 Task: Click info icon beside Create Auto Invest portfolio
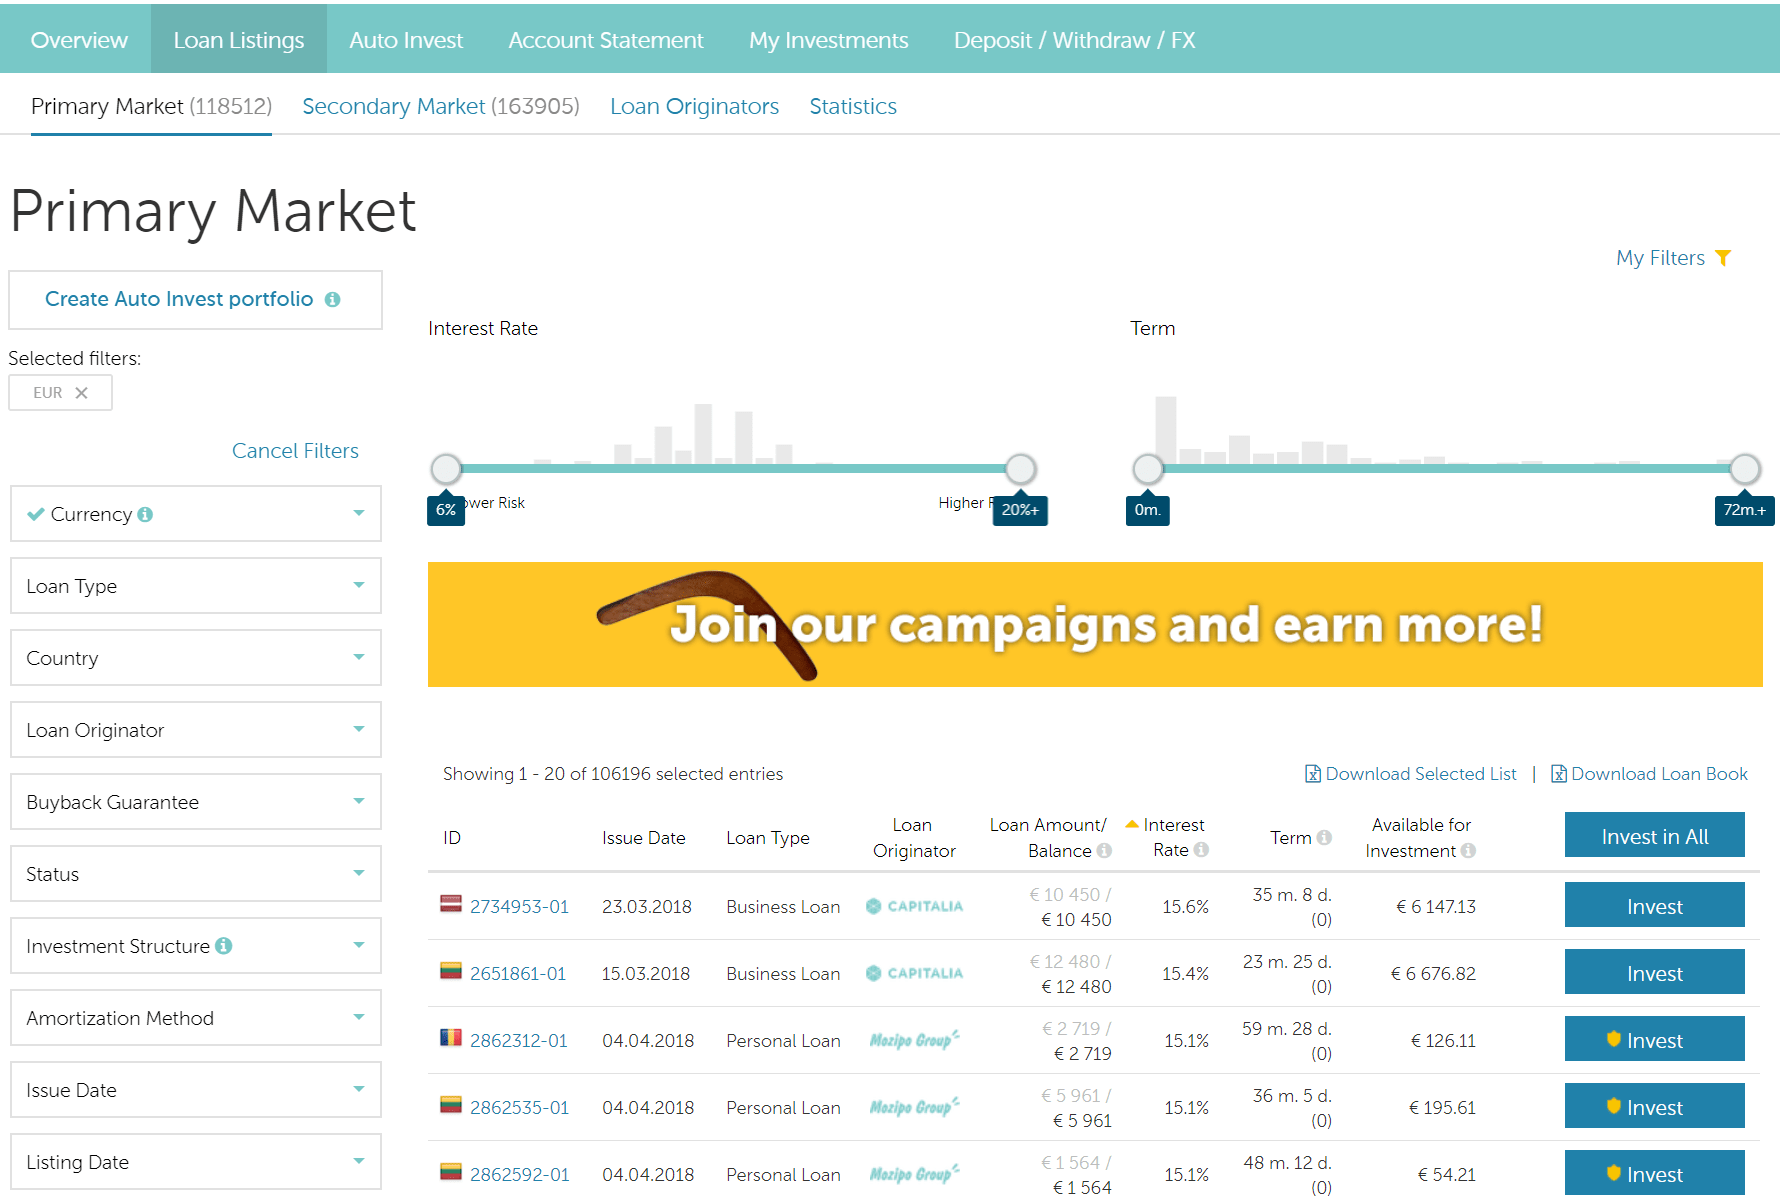tap(333, 300)
